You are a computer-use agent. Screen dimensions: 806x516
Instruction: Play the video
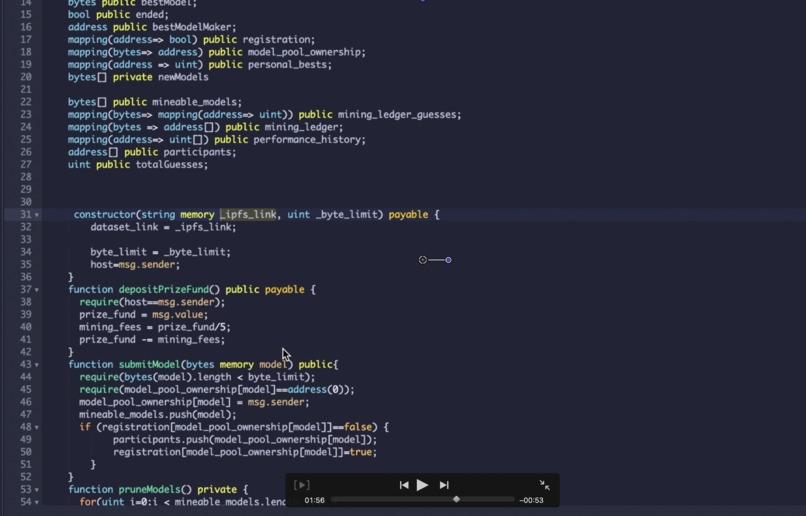(x=422, y=485)
